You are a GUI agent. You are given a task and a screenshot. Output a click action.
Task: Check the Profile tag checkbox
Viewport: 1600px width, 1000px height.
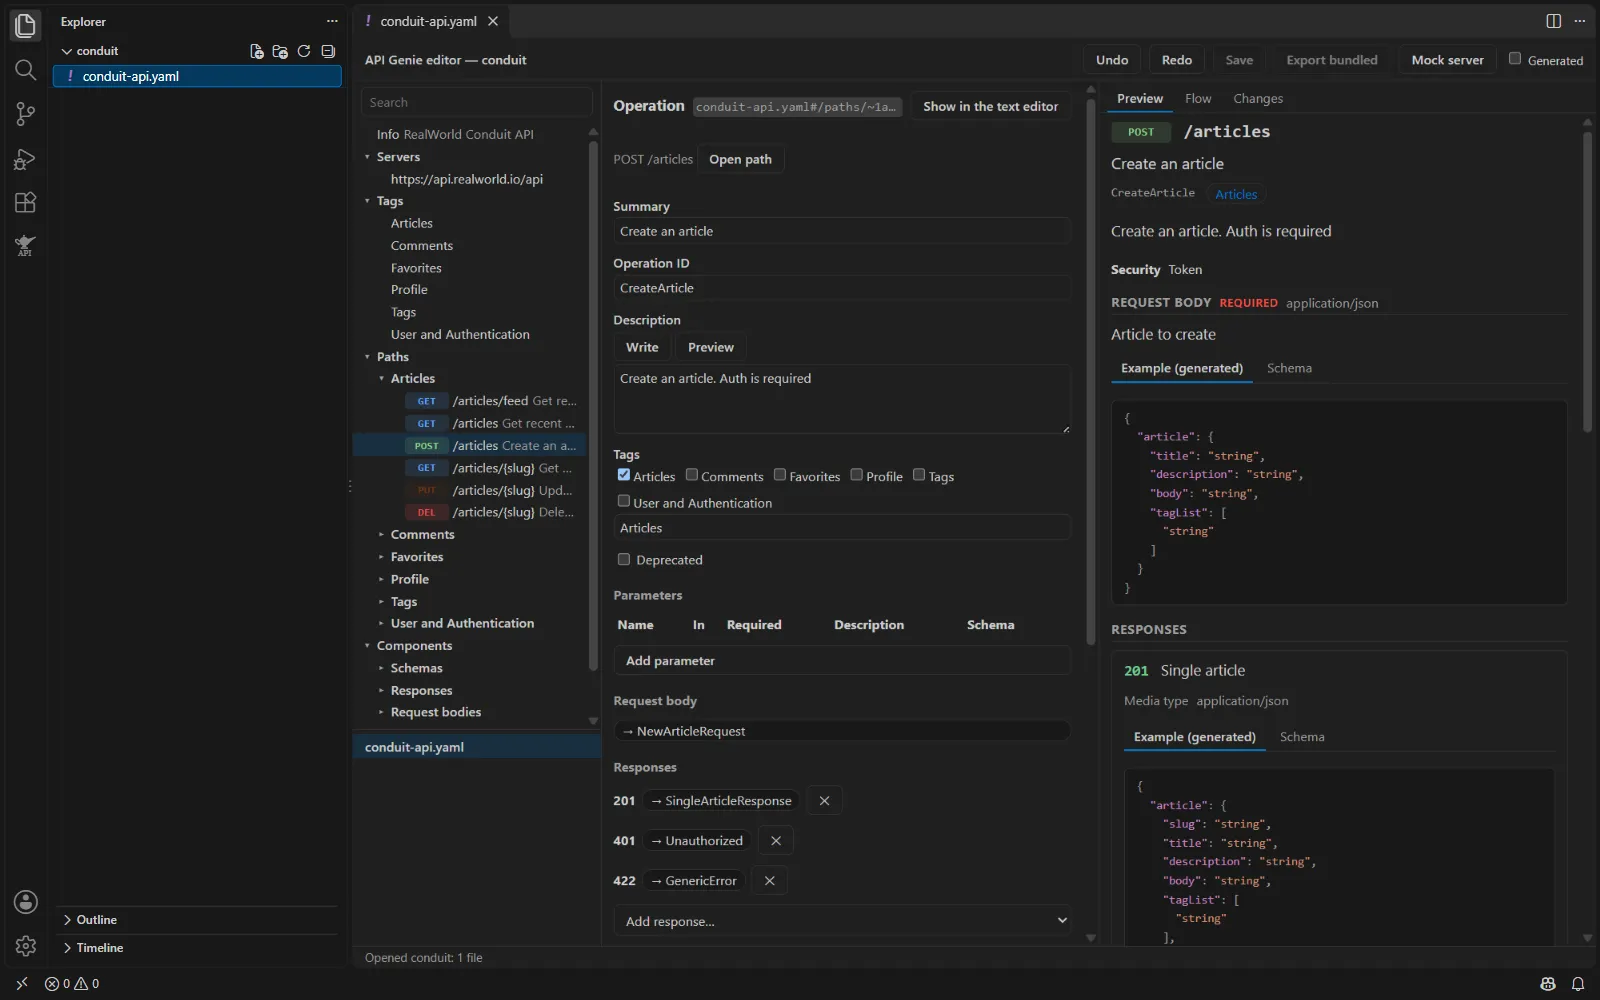tap(857, 475)
